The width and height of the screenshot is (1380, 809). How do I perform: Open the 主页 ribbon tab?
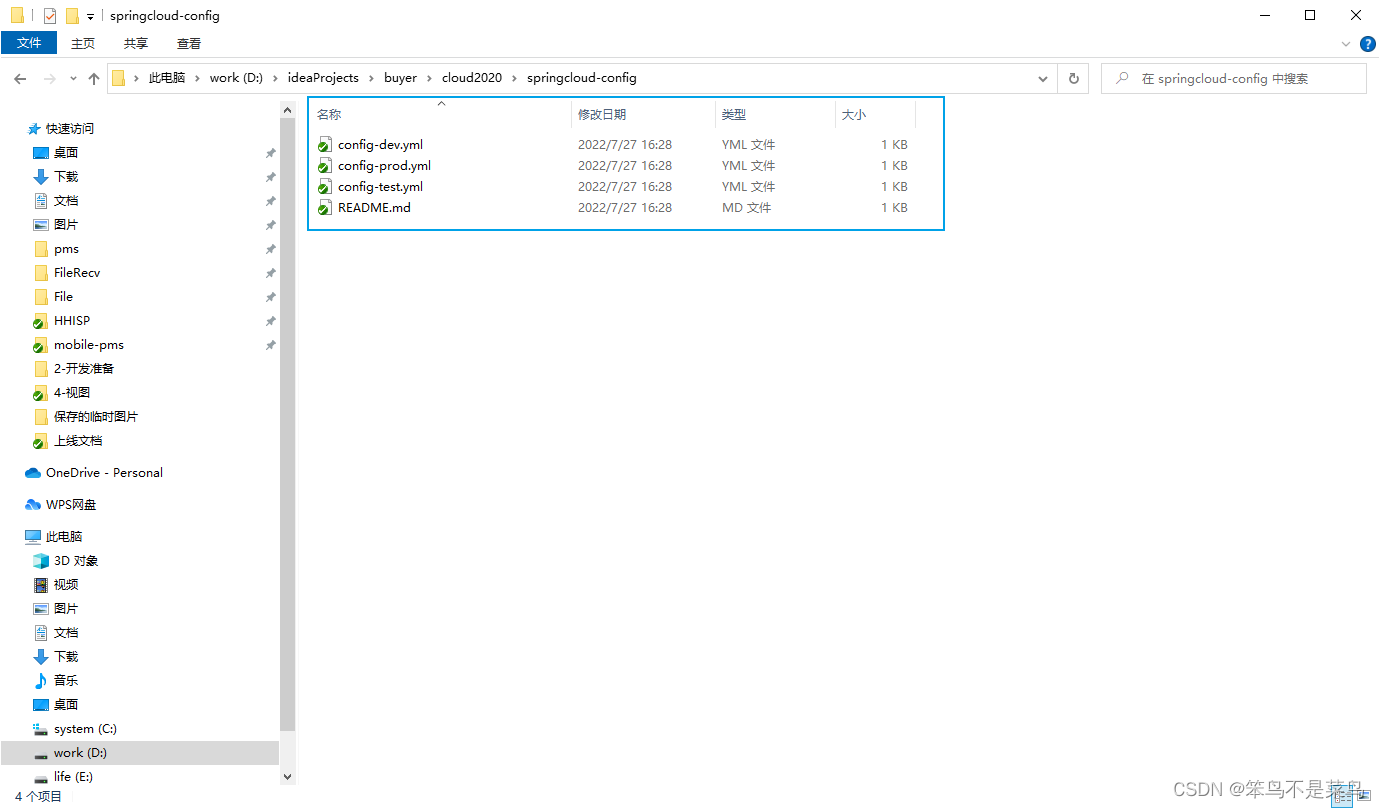pyautogui.click(x=83, y=43)
